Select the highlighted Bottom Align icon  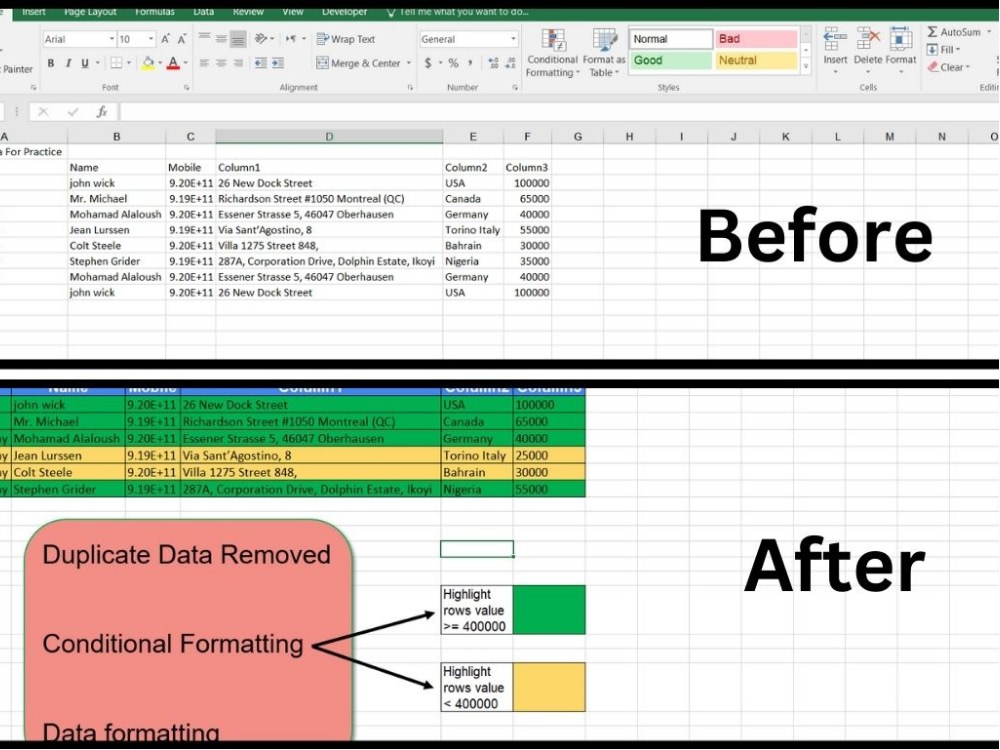[x=238, y=39]
